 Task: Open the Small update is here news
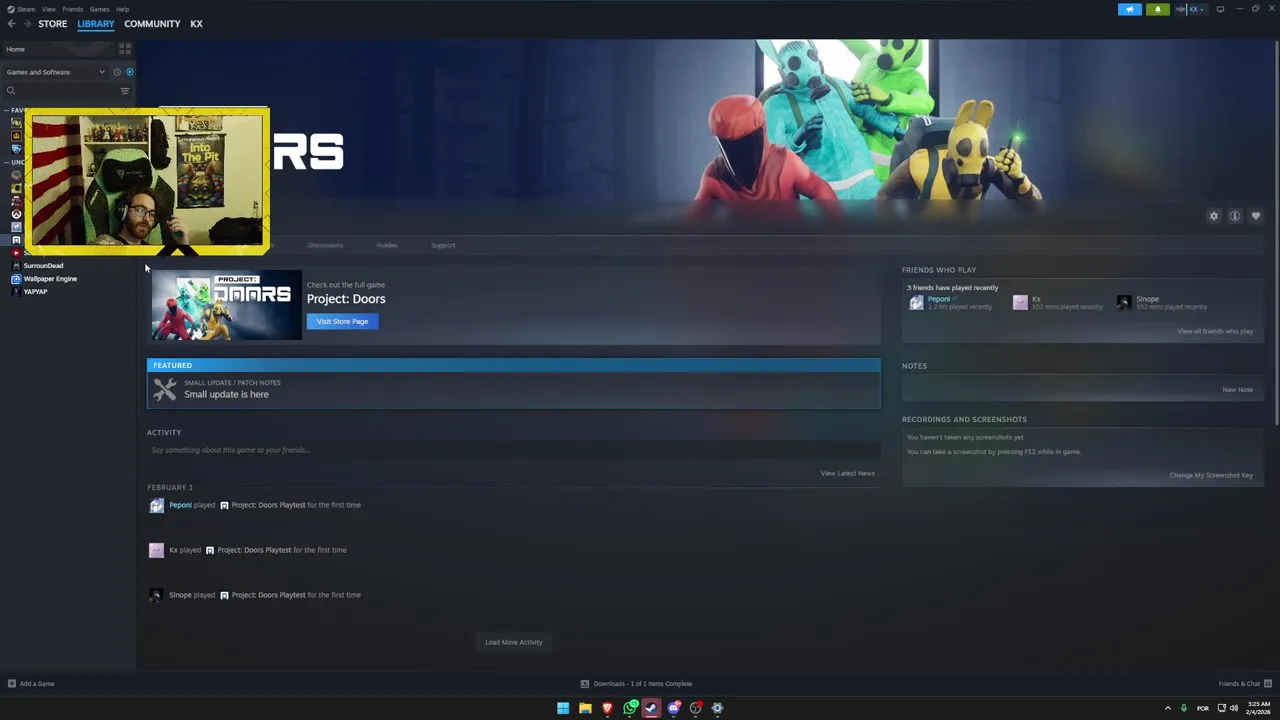point(514,390)
